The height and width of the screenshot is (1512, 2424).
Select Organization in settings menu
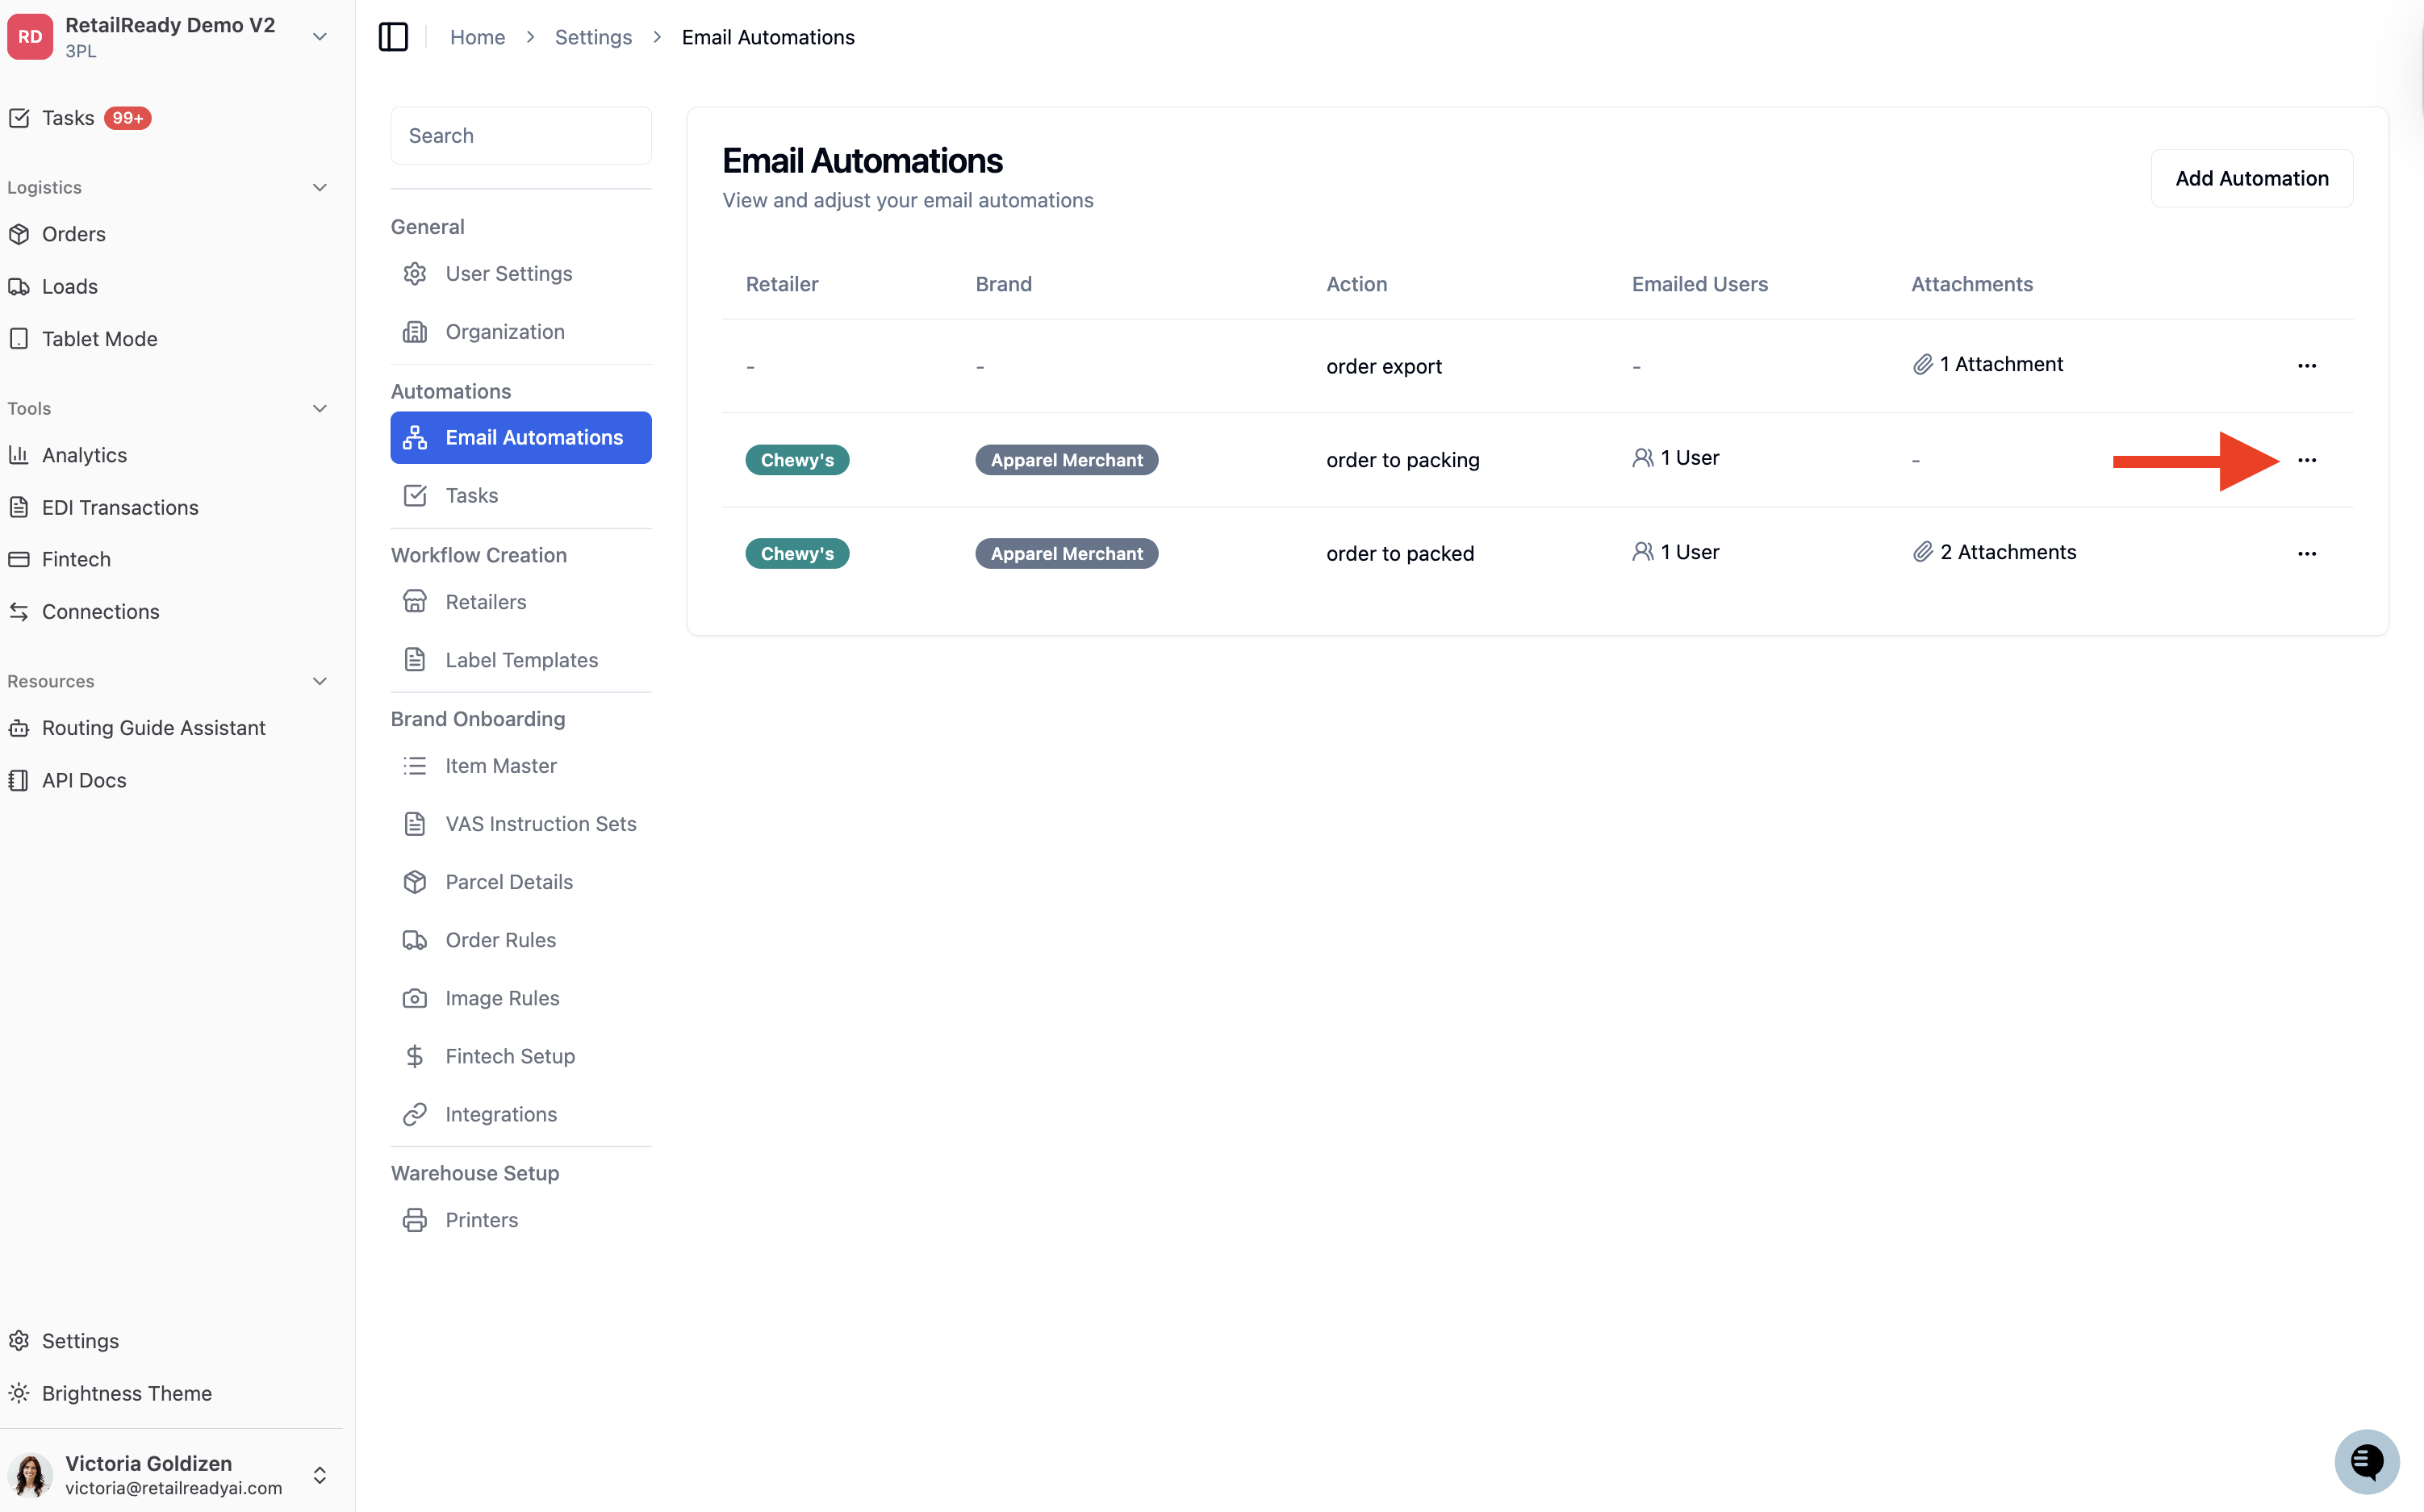click(x=521, y=332)
